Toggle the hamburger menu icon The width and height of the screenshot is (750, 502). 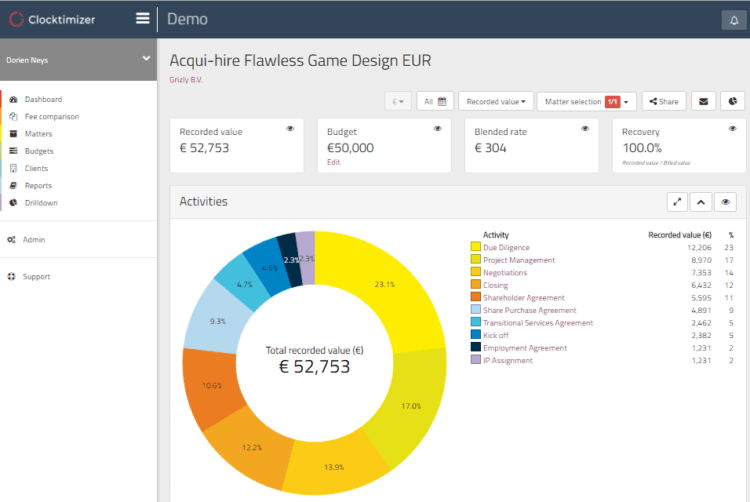click(x=142, y=19)
